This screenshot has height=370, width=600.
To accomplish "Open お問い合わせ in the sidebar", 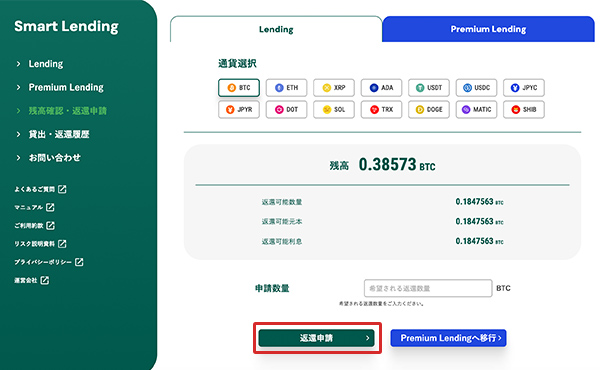I will (x=54, y=158).
